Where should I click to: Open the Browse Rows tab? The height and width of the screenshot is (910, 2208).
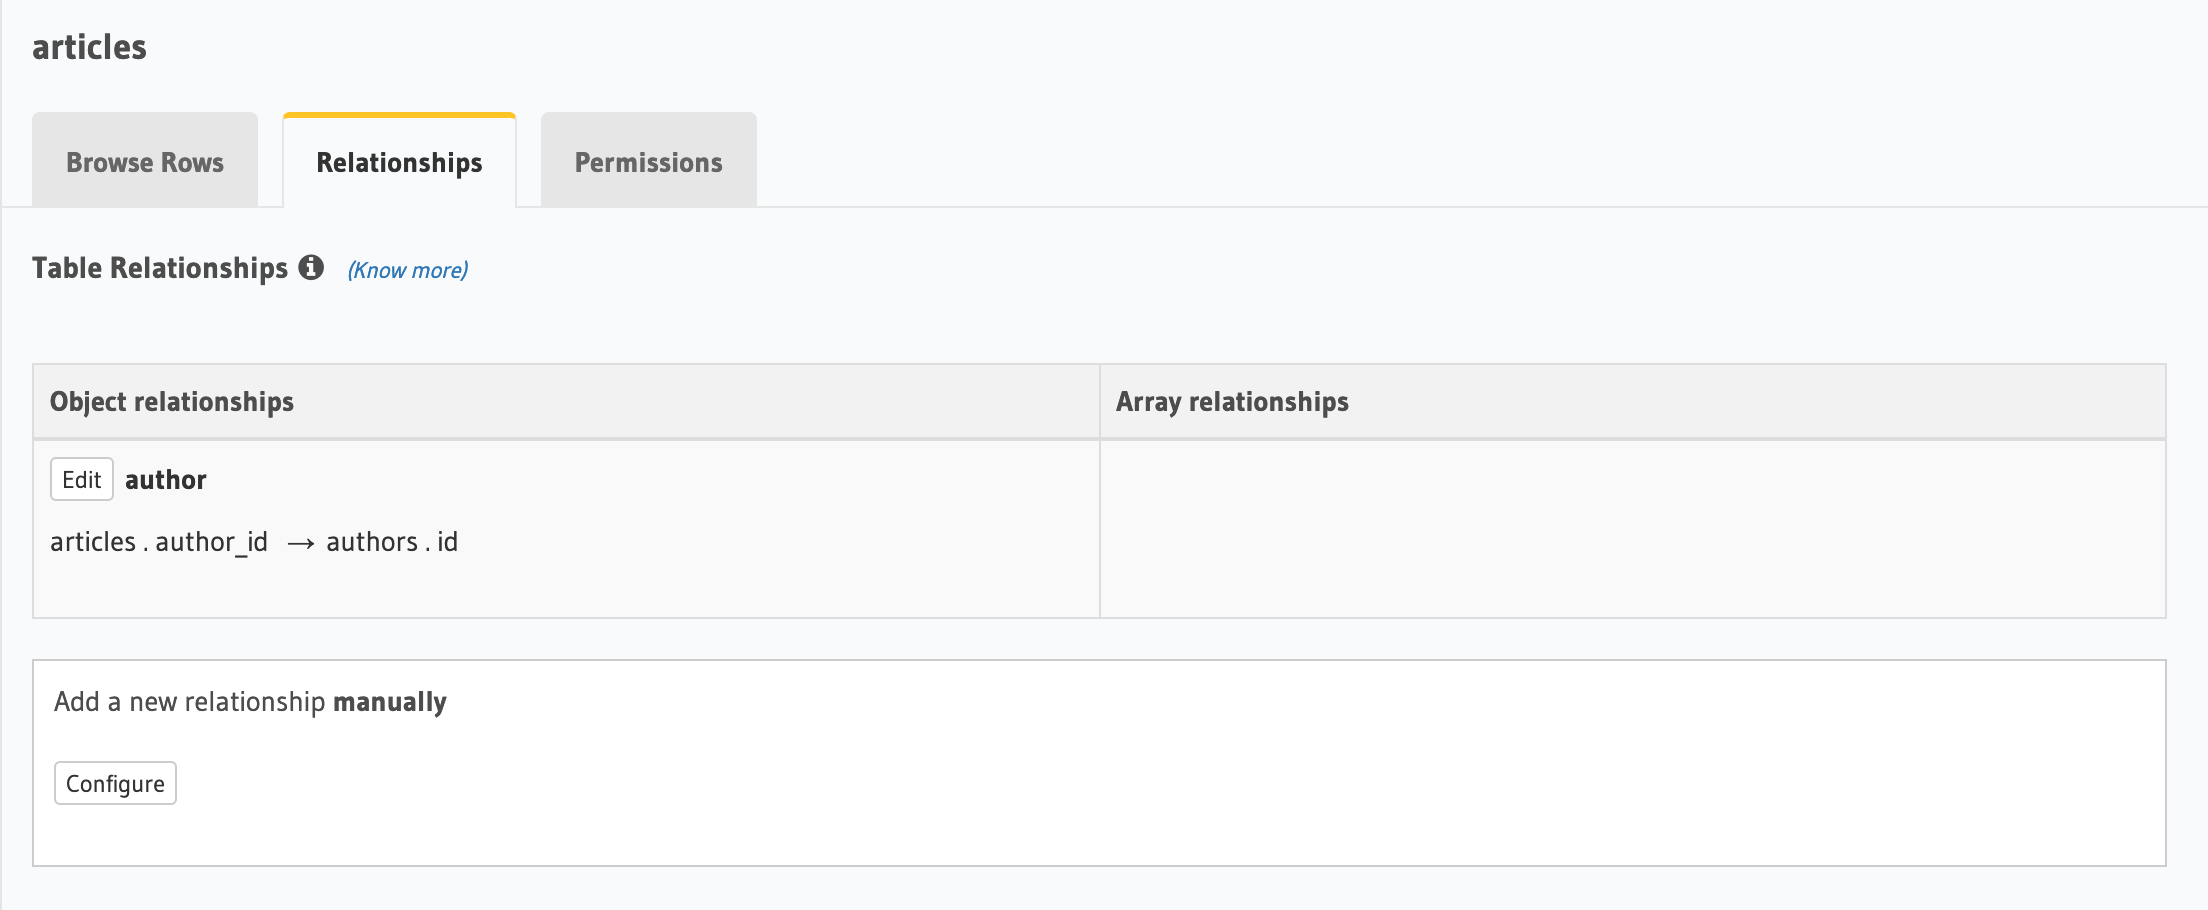[x=144, y=161]
